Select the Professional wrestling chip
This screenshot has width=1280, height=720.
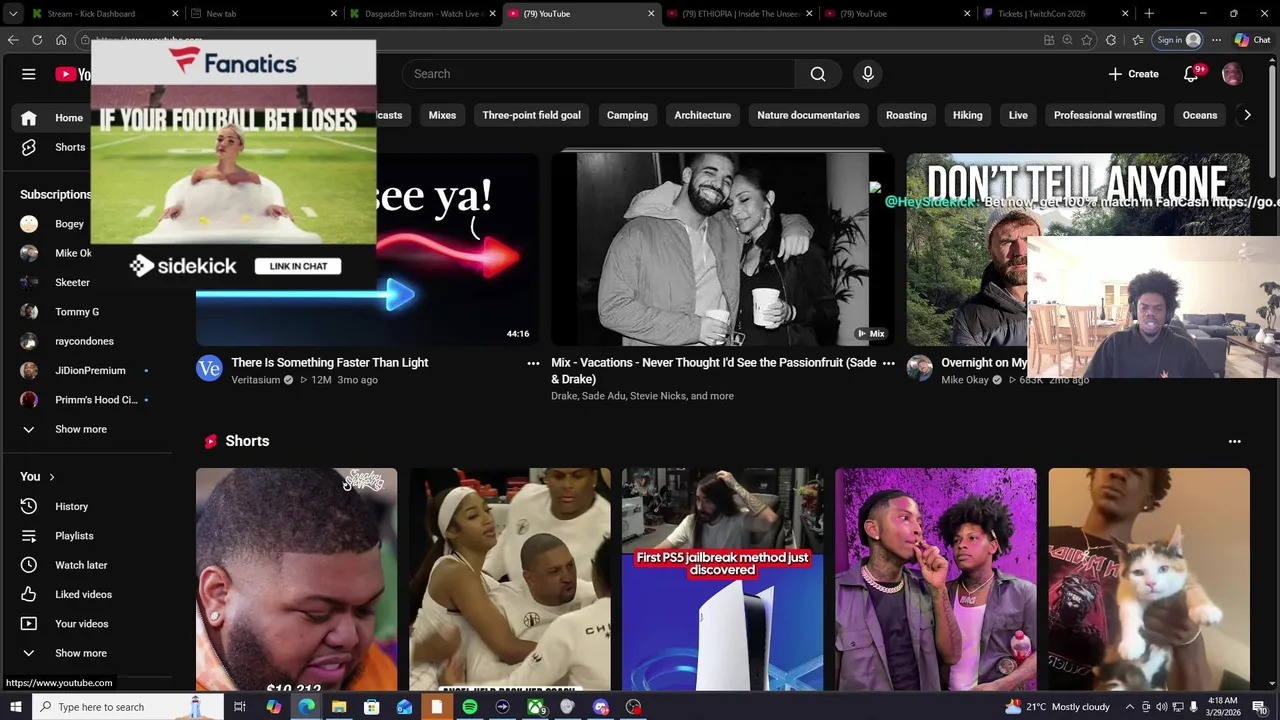[x=1105, y=115]
